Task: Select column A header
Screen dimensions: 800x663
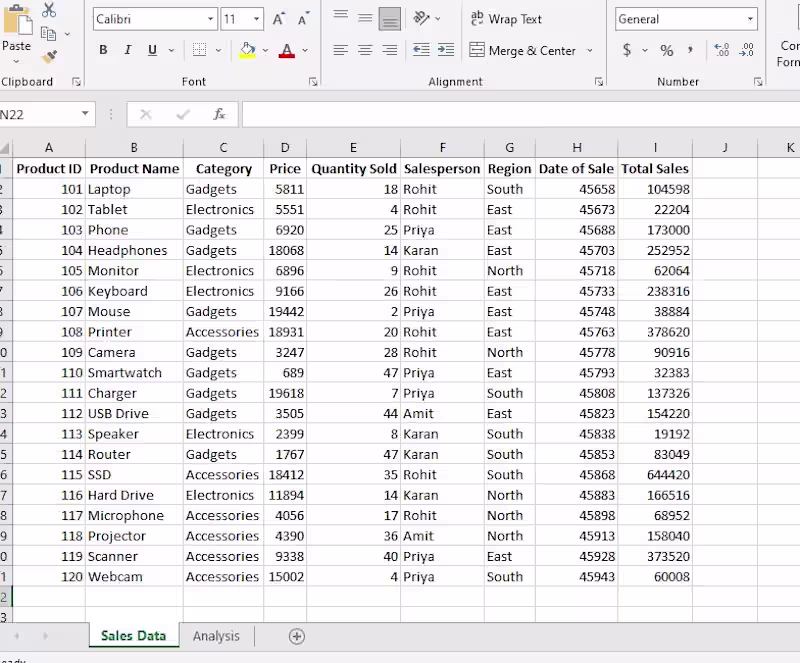Action: (x=49, y=148)
